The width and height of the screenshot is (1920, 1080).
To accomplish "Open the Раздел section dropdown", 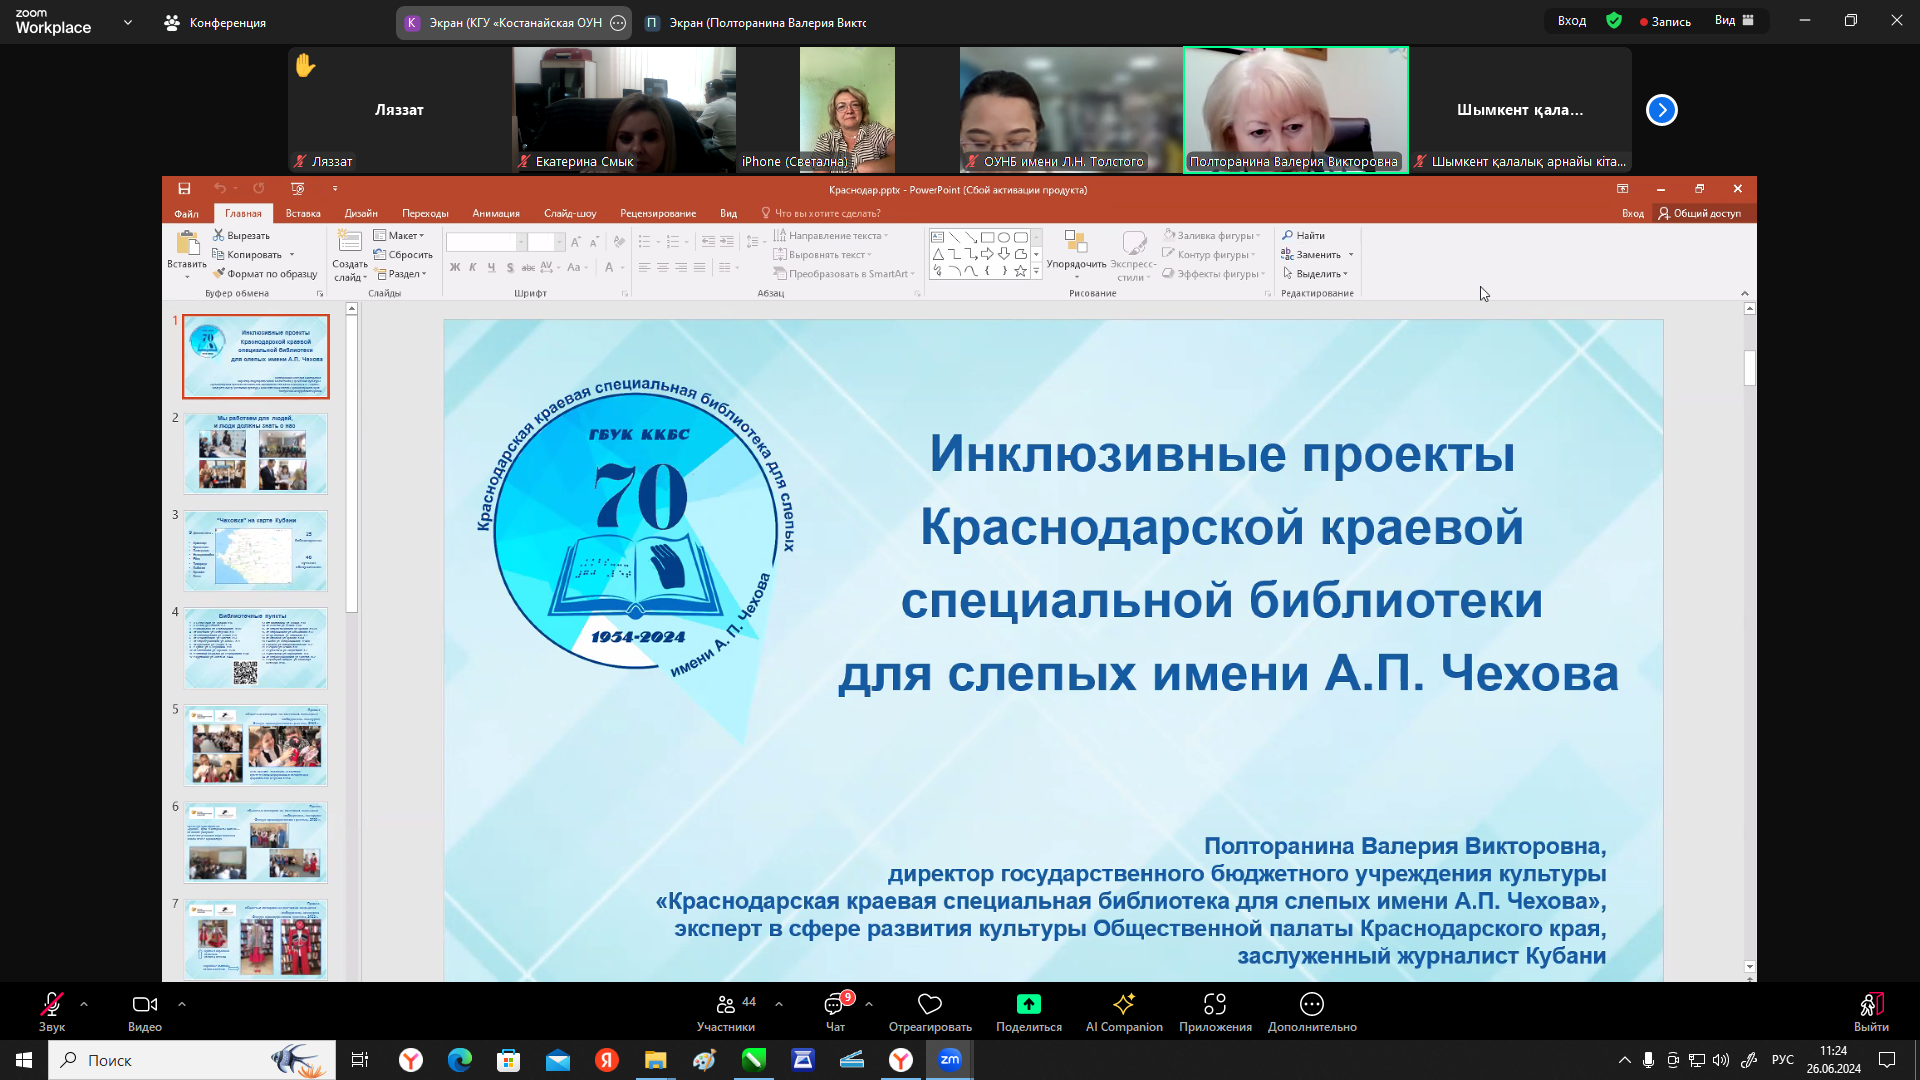I will (400, 273).
